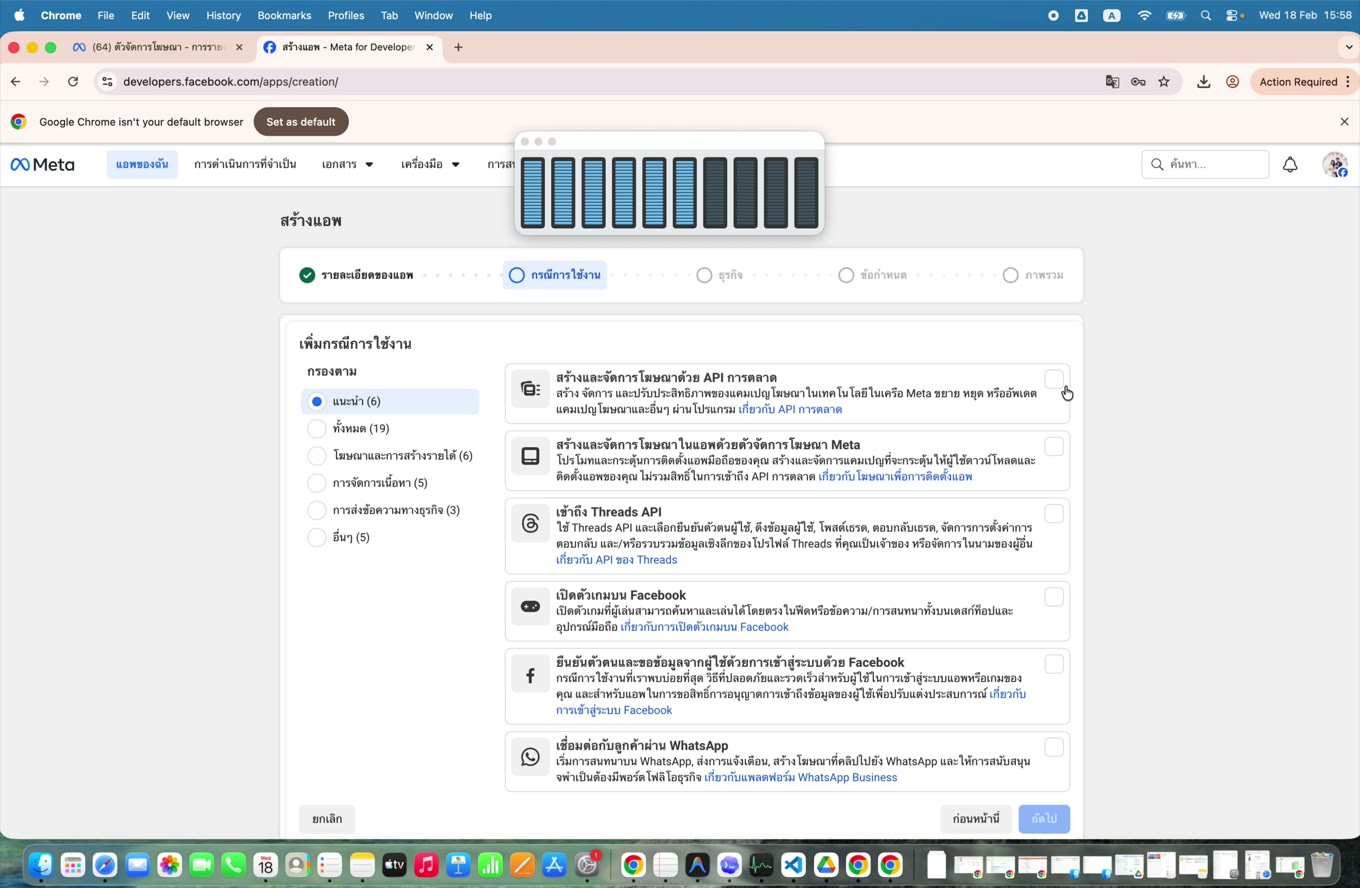The image size is (1360, 888).
Task: Check the Threads API checkbox
Action: click(1054, 514)
